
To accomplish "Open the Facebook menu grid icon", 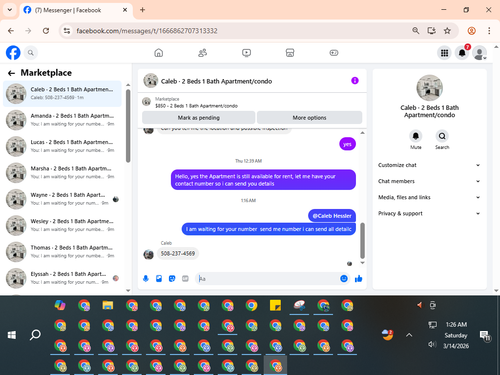I will [444, 53].
